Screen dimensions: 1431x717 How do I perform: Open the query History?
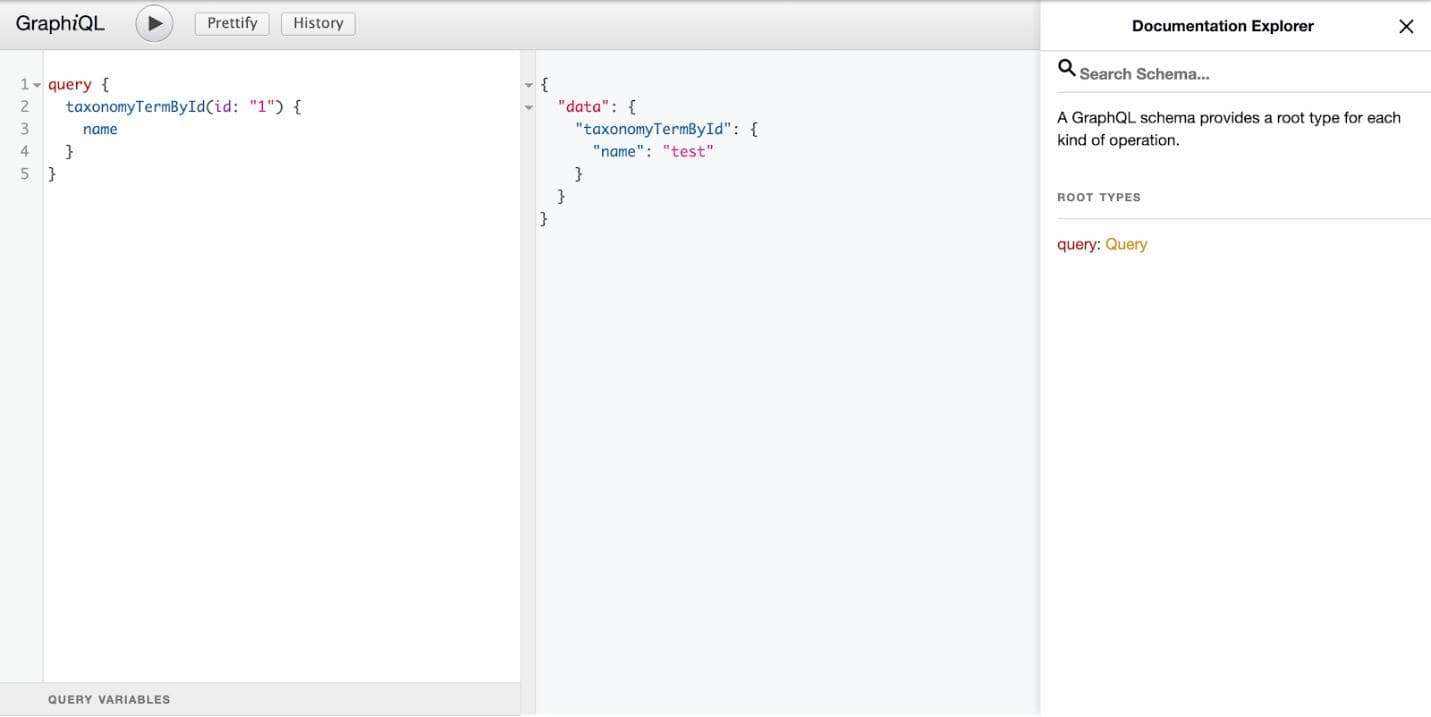(x=318, y=22)
